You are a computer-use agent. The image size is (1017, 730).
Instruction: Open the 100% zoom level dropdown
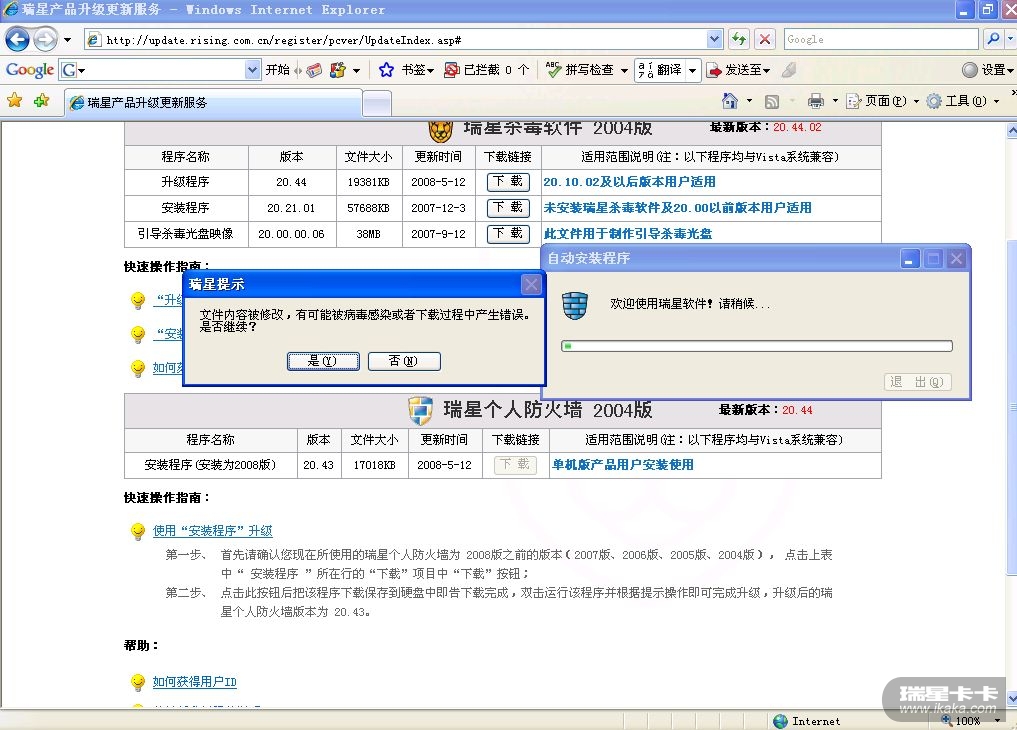(x=997, y=721)
